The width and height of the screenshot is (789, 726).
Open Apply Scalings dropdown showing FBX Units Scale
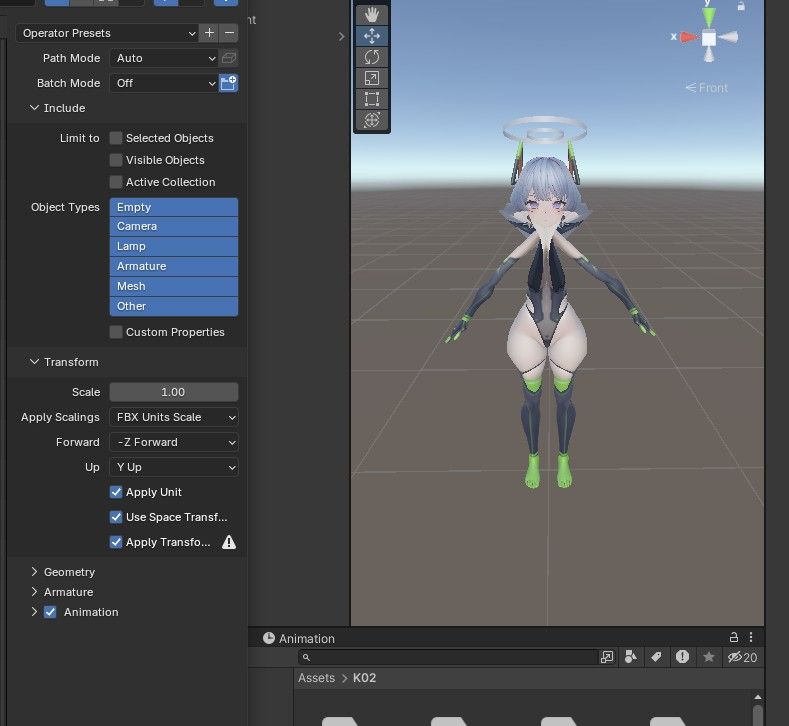pos(174,417)
